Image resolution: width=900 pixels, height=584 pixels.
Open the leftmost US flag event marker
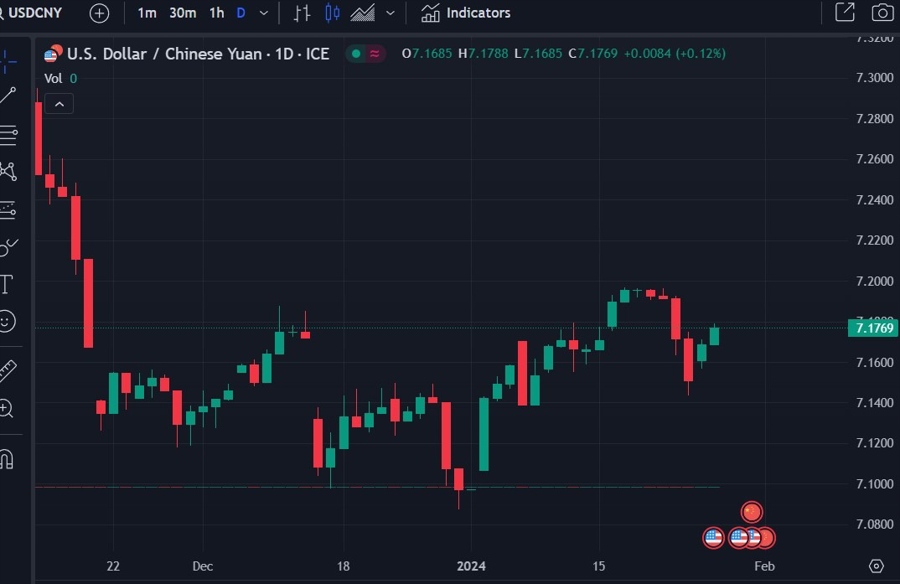tap(713, 537)
